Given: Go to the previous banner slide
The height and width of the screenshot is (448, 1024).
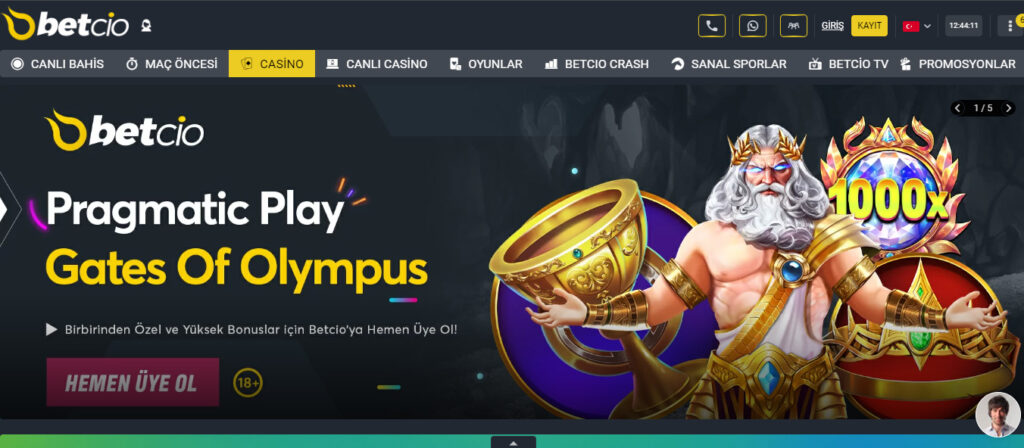Looking at the screenshot, I should point(958,108).
